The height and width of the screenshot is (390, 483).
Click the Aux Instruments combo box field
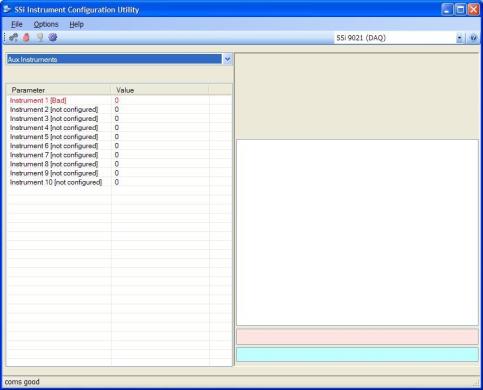(114, 59)
